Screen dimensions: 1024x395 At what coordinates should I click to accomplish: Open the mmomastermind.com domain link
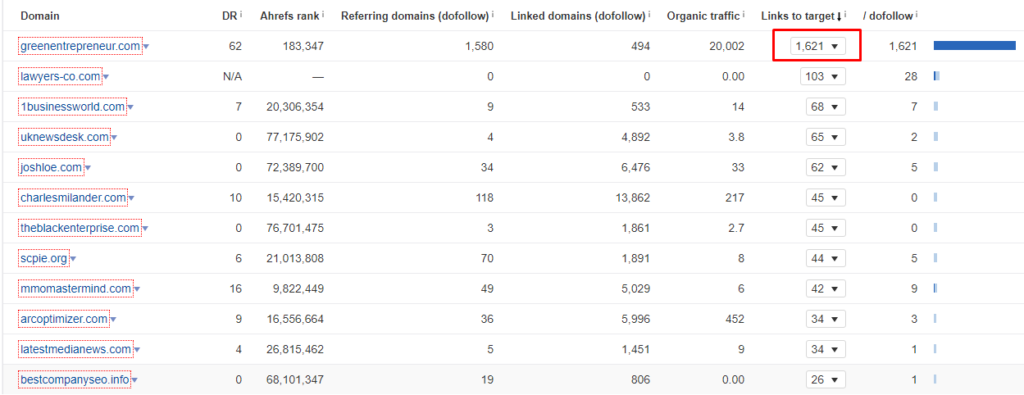76,288
